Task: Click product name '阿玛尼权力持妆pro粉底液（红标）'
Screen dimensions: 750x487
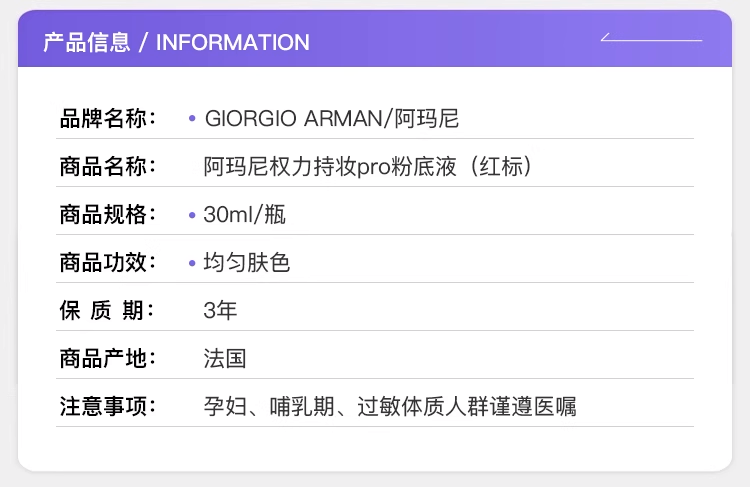Action: [369, 166]
